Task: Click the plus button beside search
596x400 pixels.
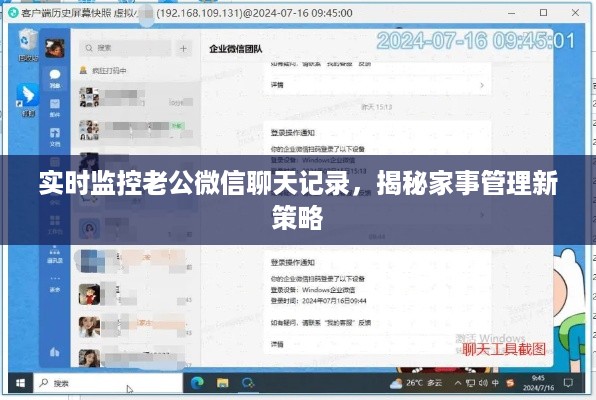Action: 183,48
